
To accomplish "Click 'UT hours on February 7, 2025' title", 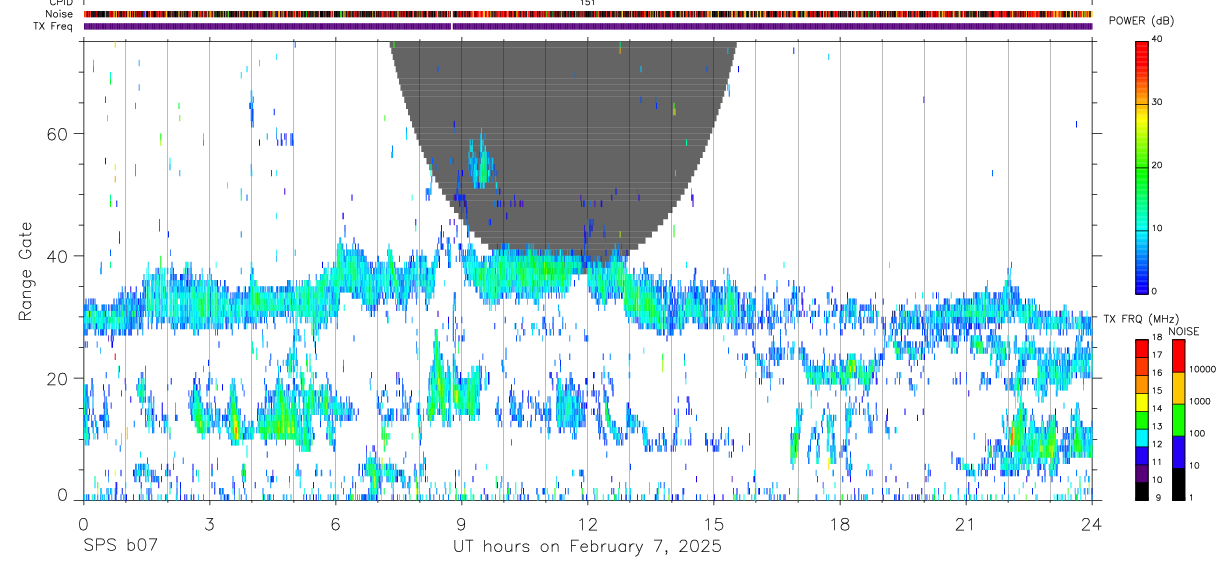I will point(588,547).
